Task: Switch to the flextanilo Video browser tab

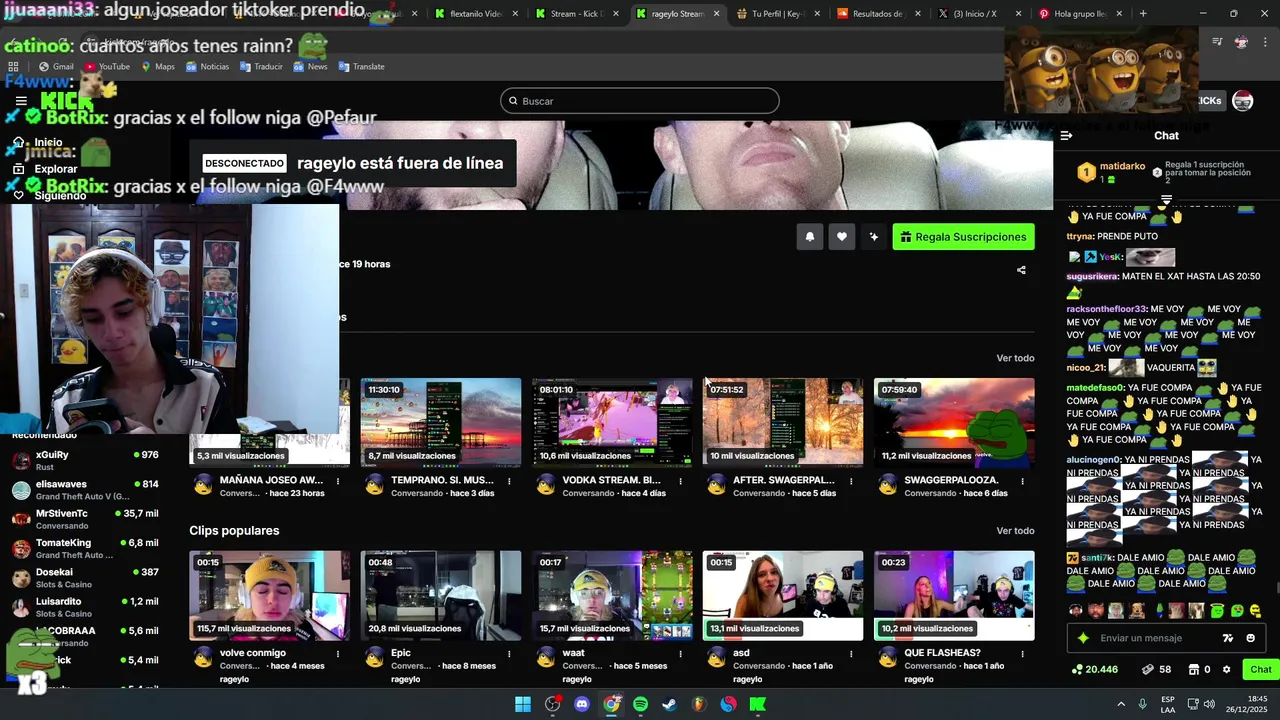Action: [477, 14]
